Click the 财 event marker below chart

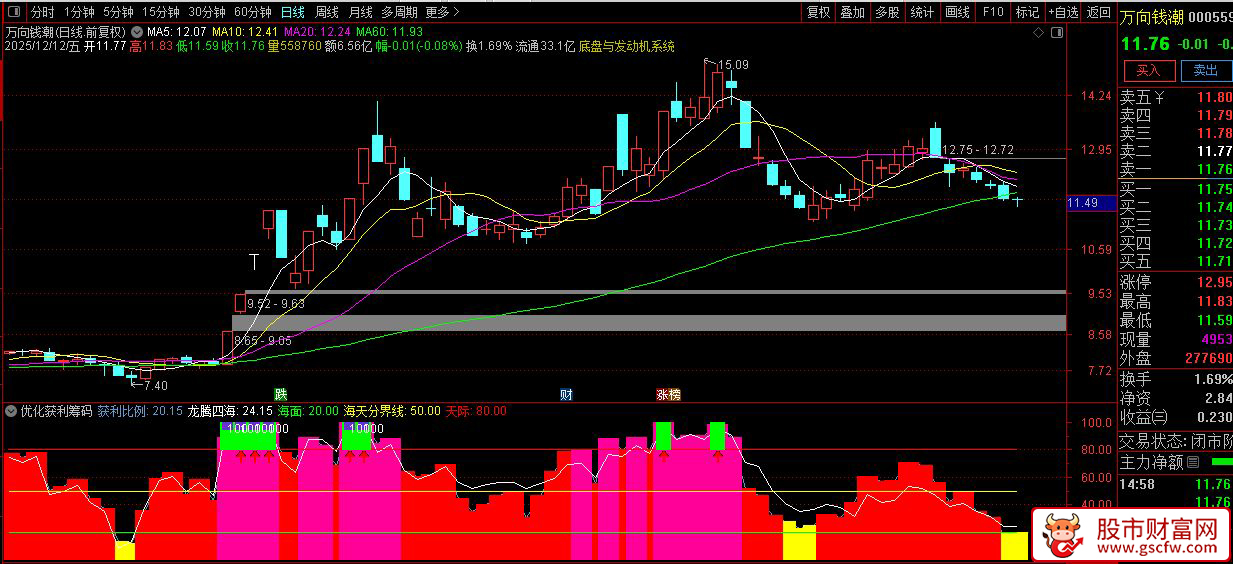tap(566, 394)
